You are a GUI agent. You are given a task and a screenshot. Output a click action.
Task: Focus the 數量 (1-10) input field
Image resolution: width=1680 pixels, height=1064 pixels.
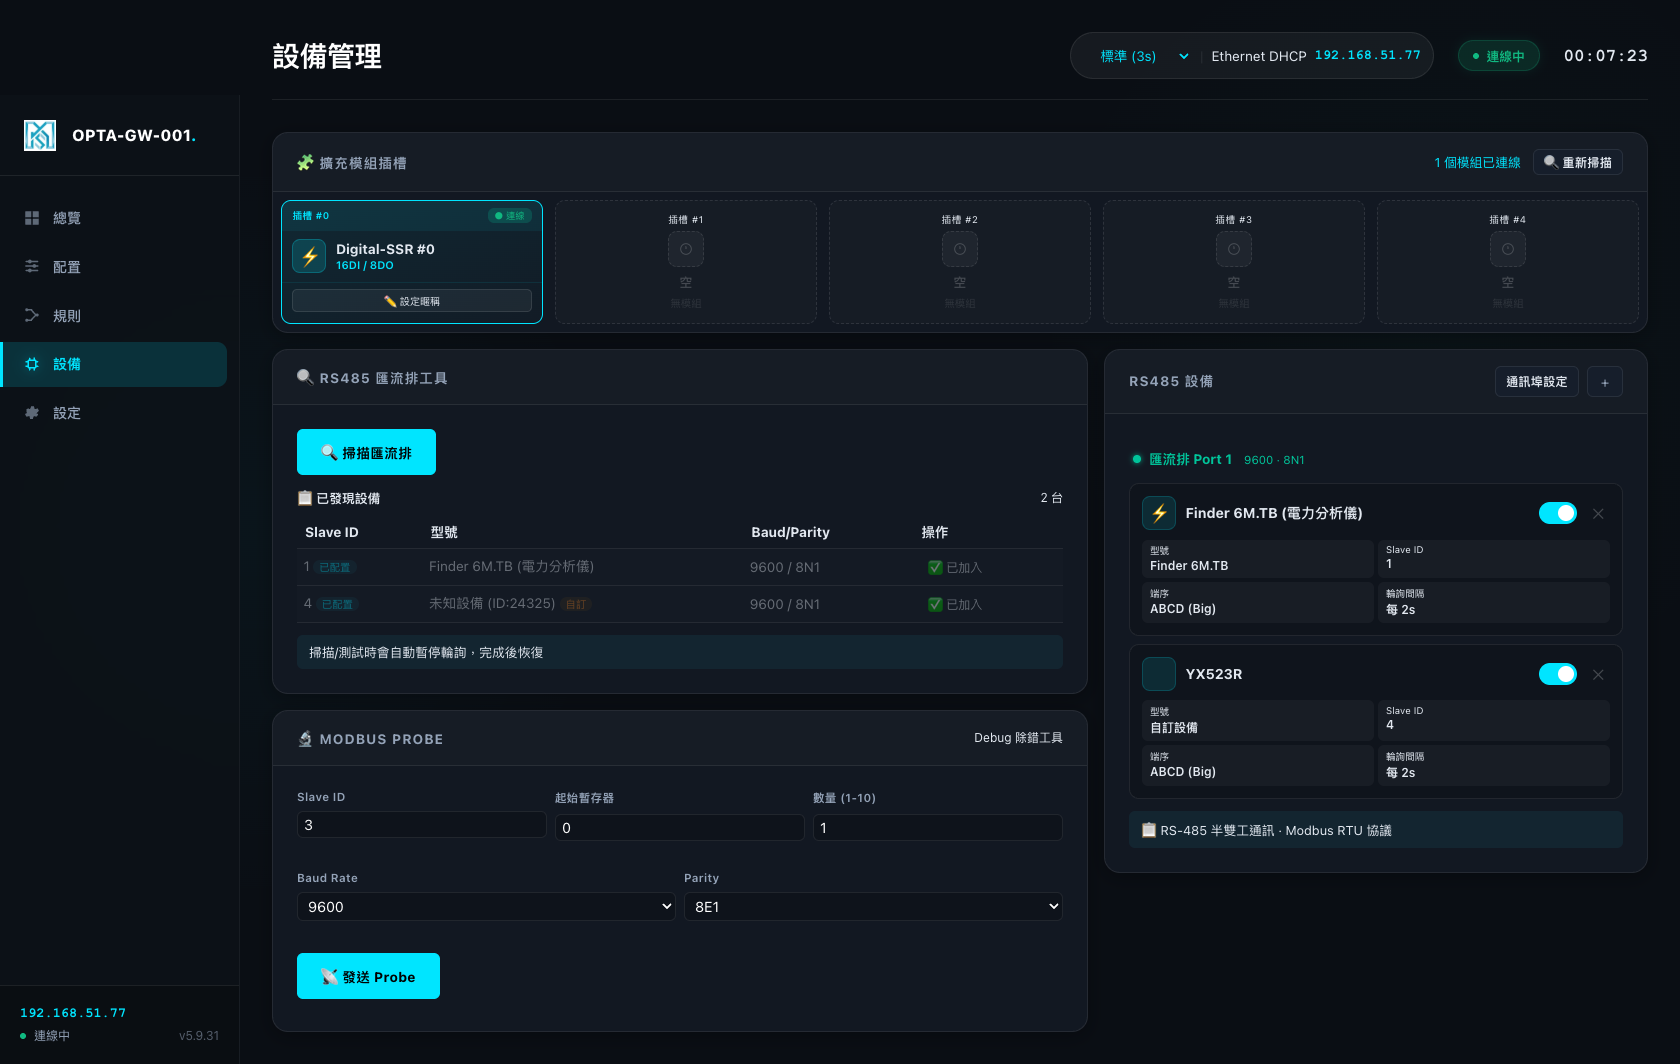(x=937, y=827)
